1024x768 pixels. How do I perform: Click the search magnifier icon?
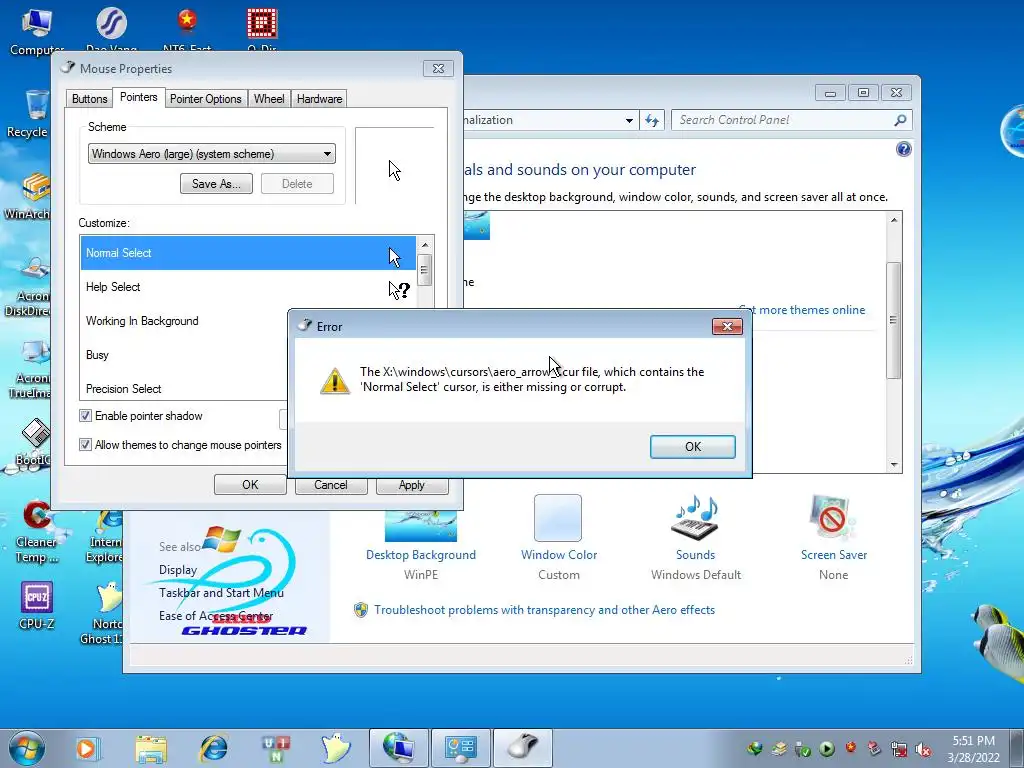coord(900,120)
